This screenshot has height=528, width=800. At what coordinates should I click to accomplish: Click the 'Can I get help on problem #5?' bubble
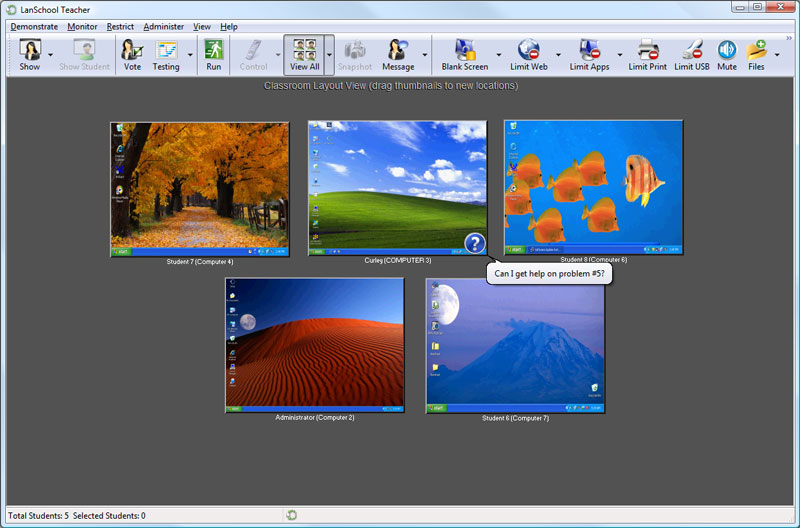tap(549, 273)
